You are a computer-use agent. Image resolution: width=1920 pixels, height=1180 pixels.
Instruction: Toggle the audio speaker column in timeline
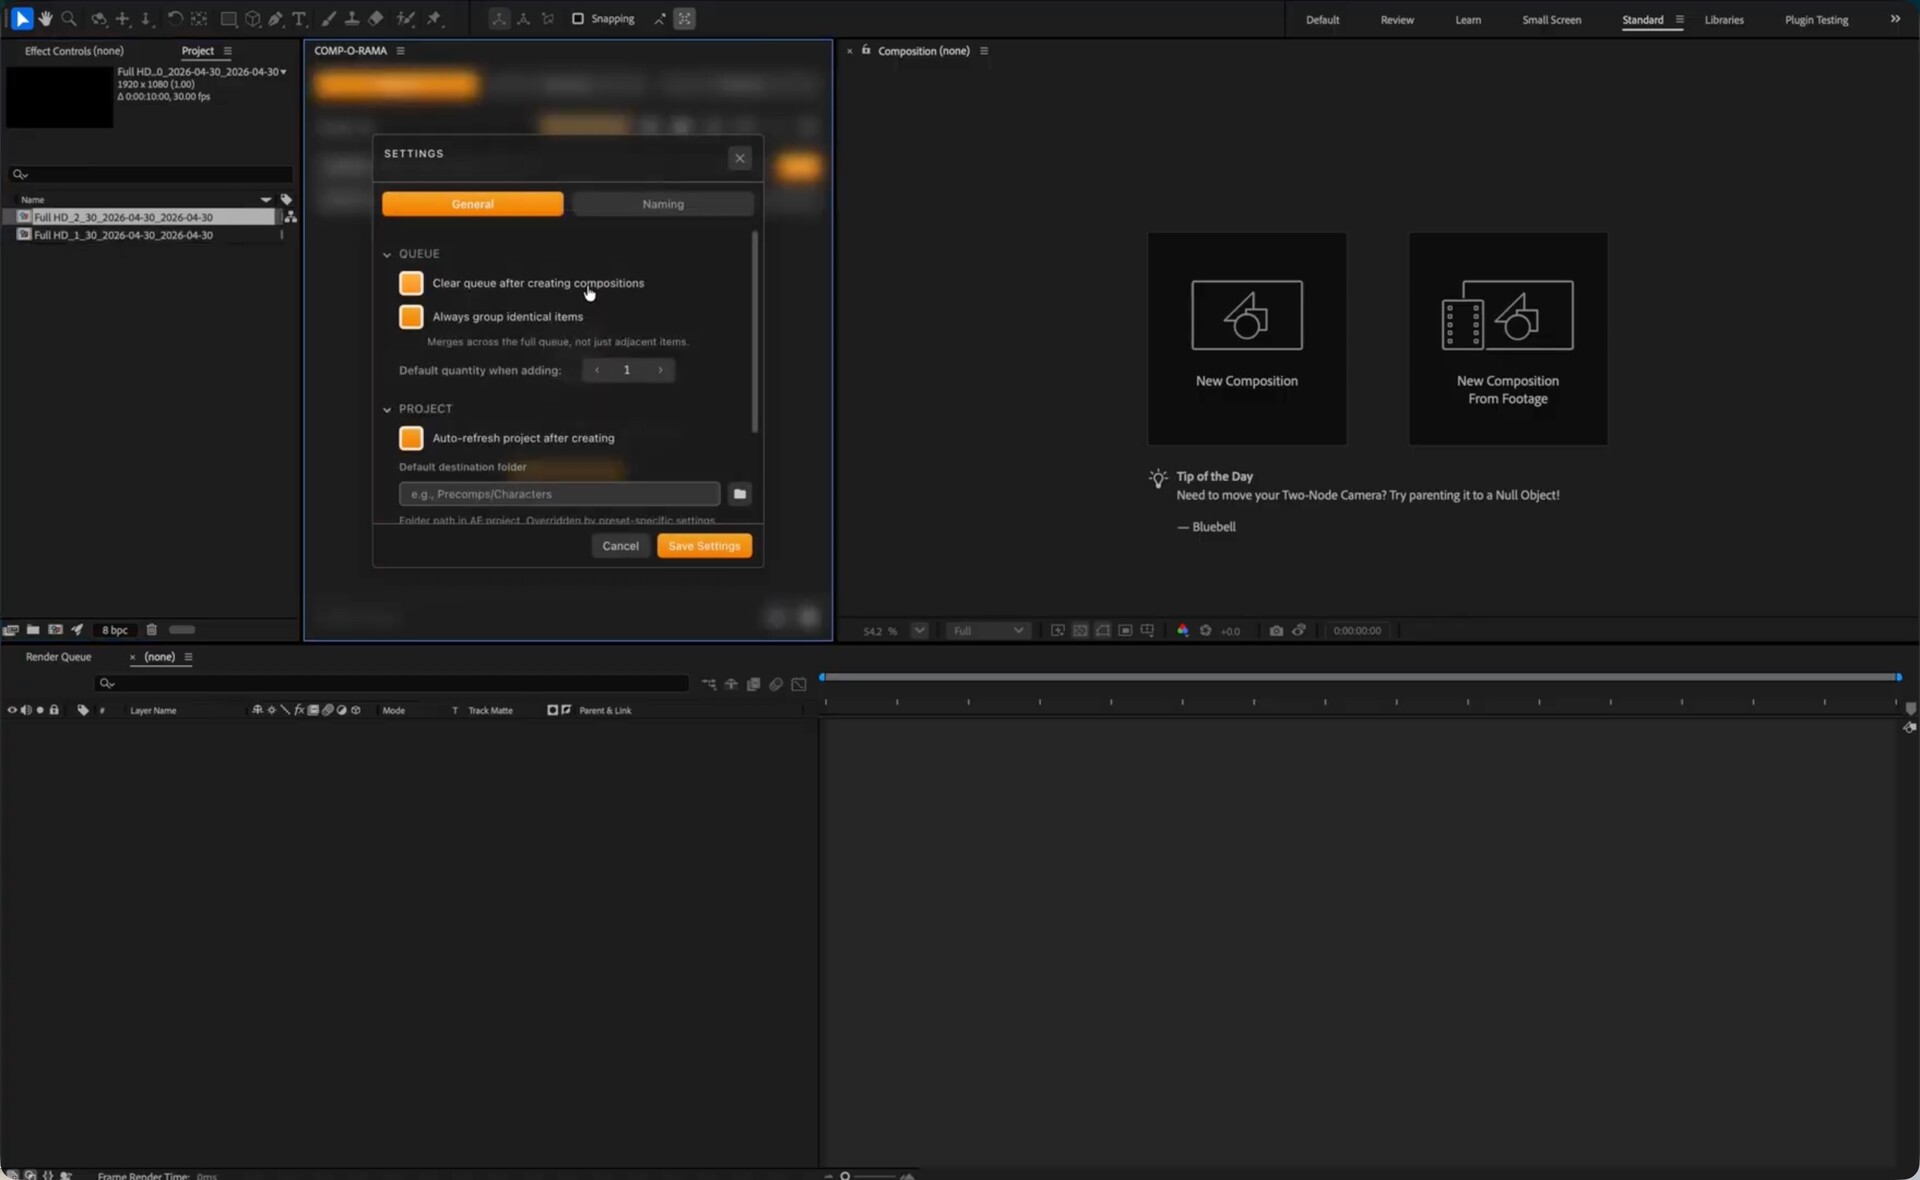coord(26,710)
